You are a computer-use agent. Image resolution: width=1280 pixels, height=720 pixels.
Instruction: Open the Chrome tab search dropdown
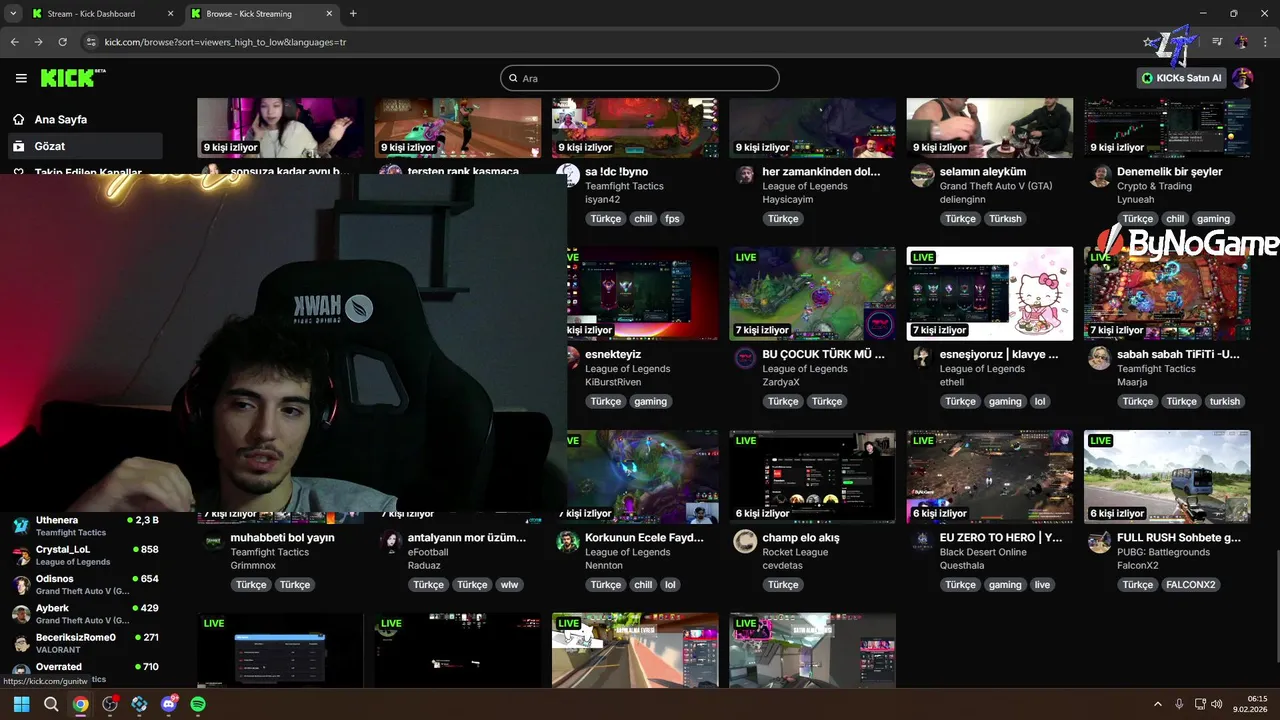12,14
